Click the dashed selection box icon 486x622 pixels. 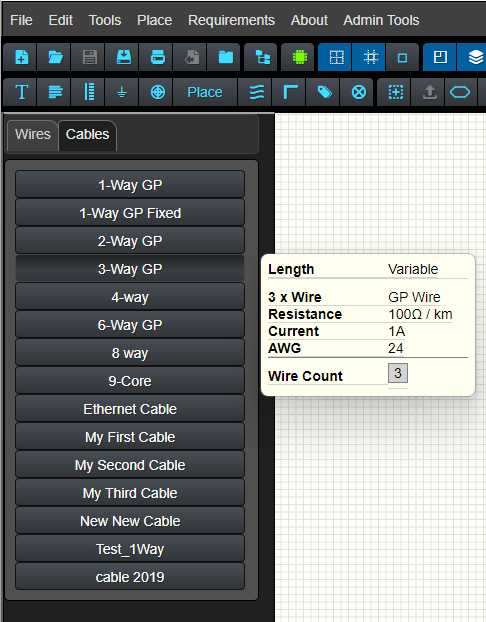pos(396,92)
